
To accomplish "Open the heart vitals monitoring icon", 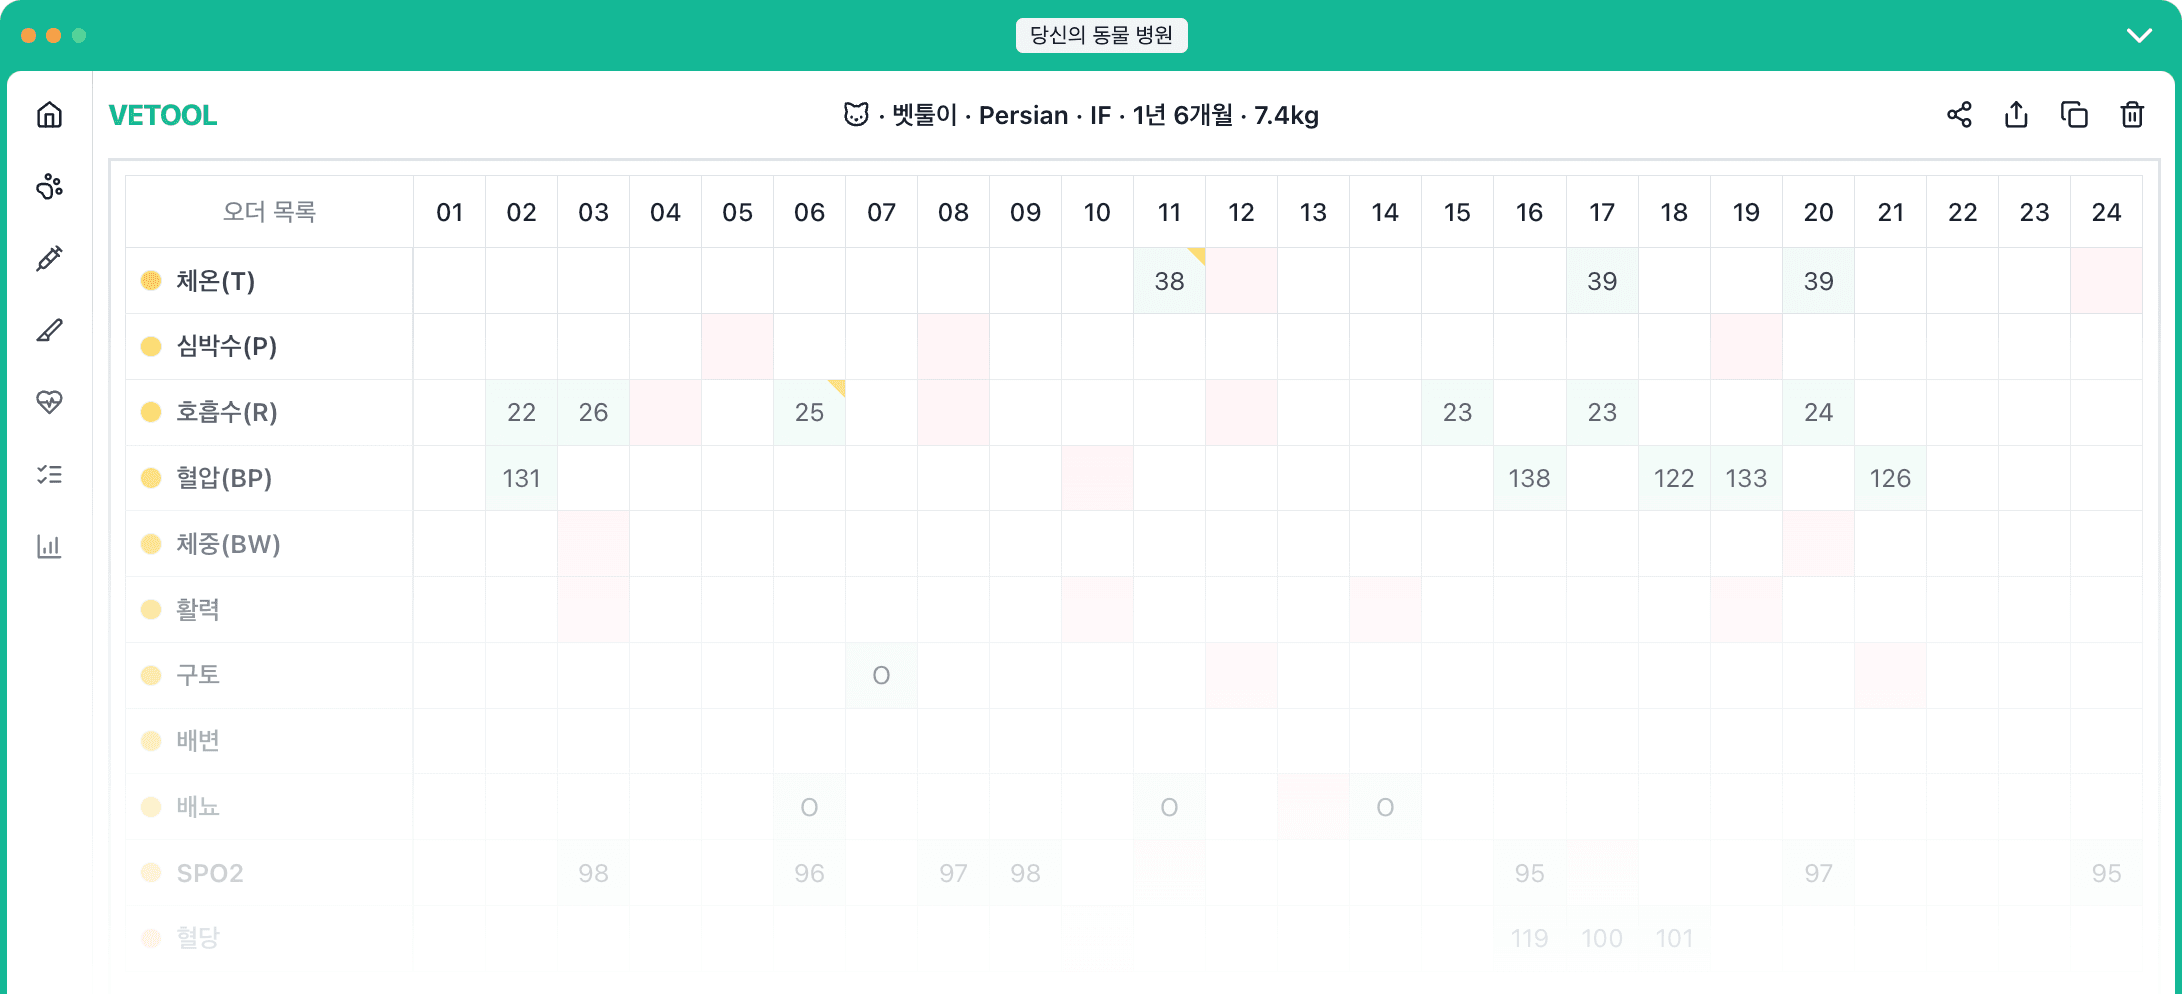I will click(48, 403).
